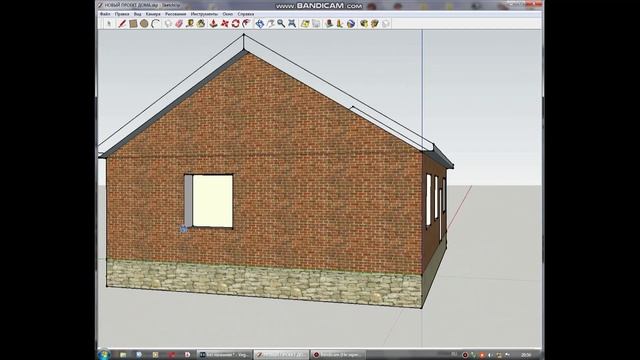This screenshot has height=360, width=640.
Task: Click the stone foundation face of house
Action: pos(264,283)
